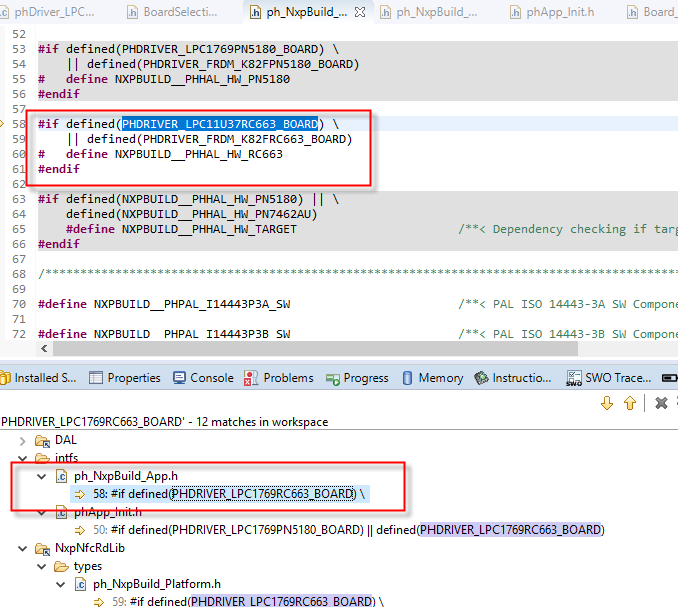678x607 pixels.
Task: Collapse the ph_NxpBuild_Platform.h node
Action: pos(61,585)
